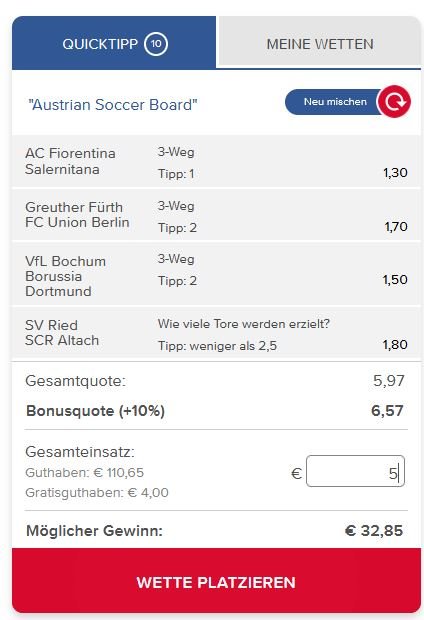Click the 1,50 odds for Dortmund tip
Viewport: 424px width, 620px height.
(x=395, y=280)
